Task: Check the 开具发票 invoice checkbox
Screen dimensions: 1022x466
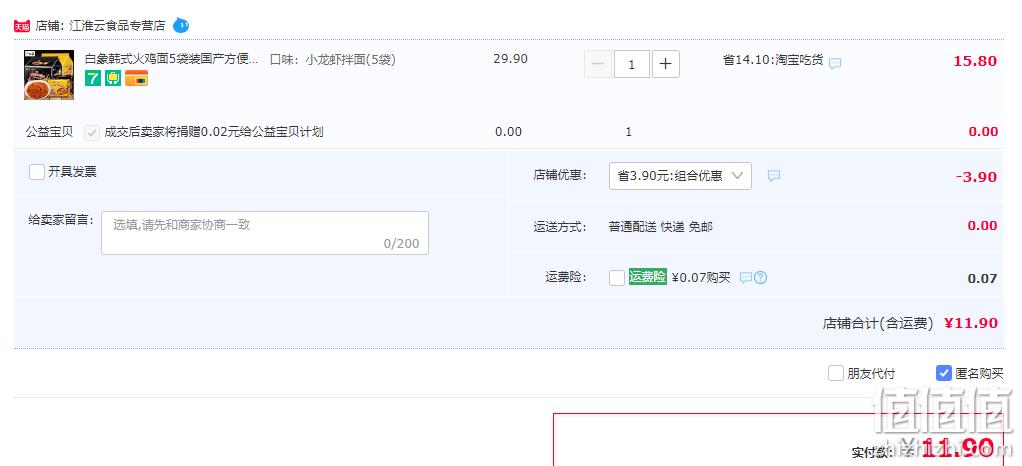Action: (37, 172)
